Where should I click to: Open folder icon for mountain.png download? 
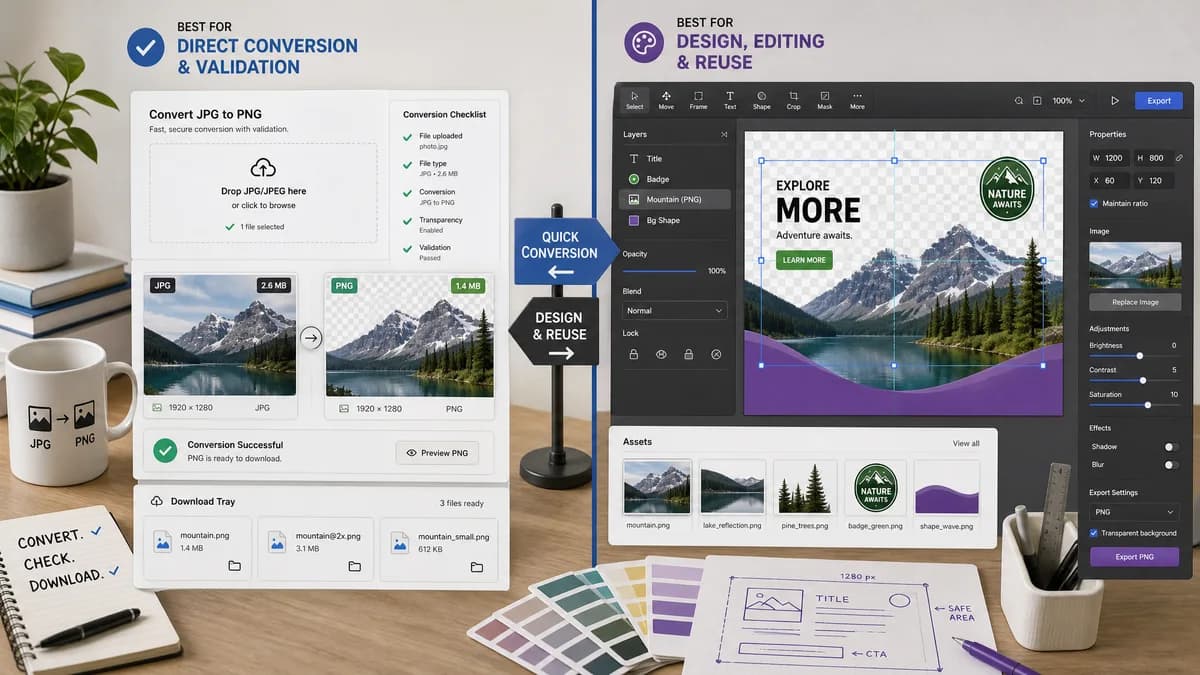pos(234,566)
